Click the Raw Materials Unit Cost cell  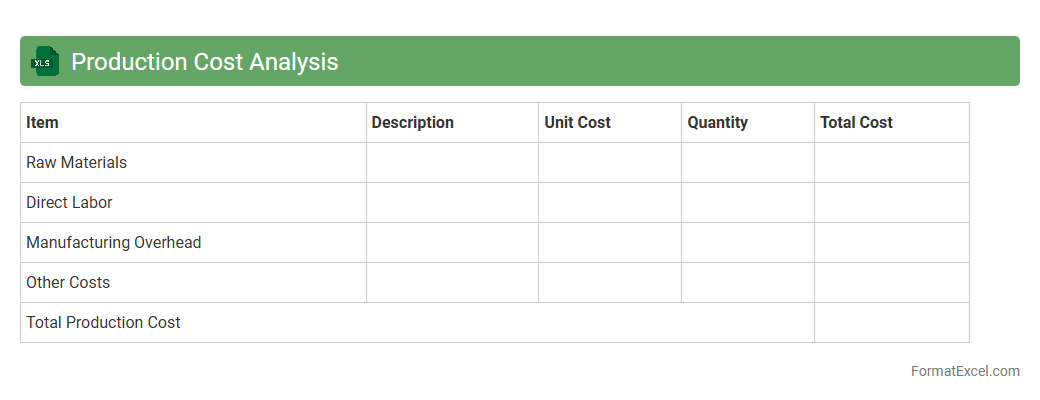pyautogui.click(x=610, y=162)
